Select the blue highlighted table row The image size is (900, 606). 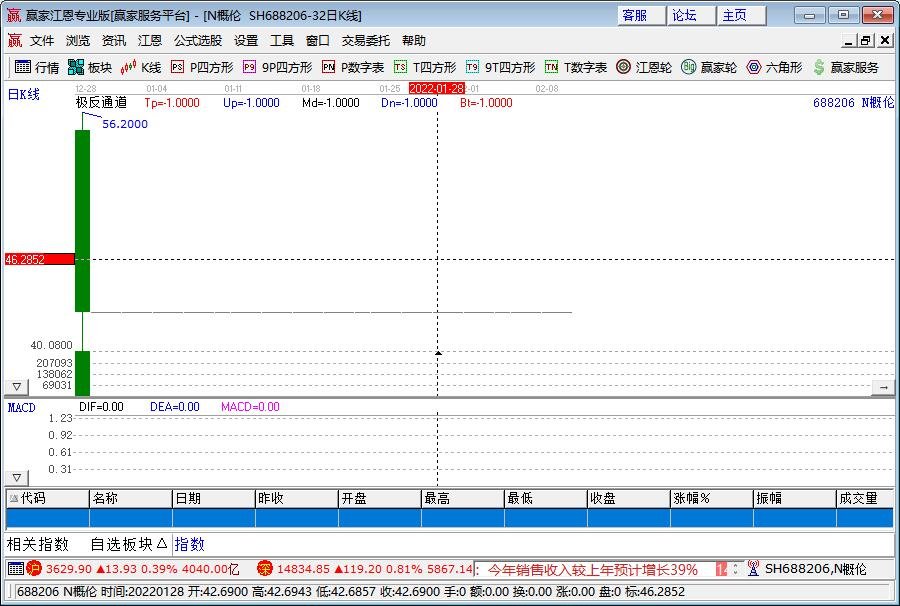click(450, 518)
